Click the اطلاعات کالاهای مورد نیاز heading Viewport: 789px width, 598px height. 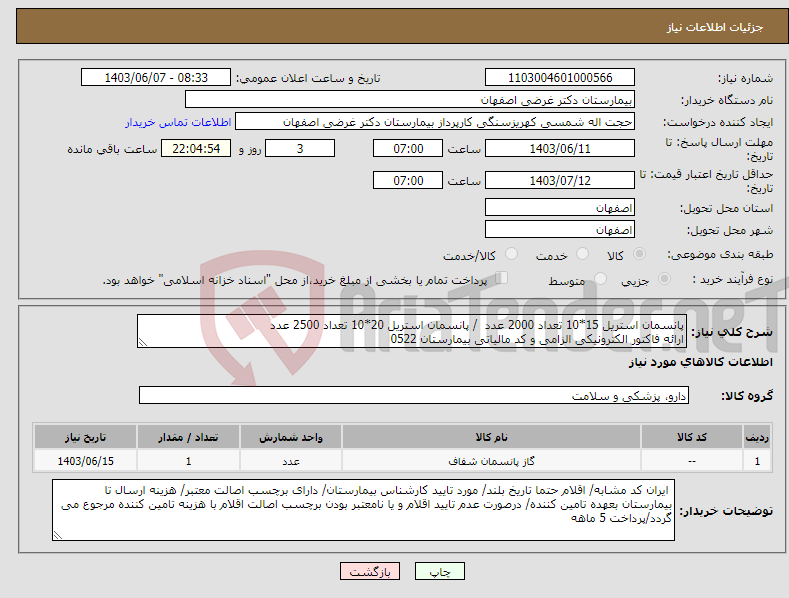[x=700, y=362]
